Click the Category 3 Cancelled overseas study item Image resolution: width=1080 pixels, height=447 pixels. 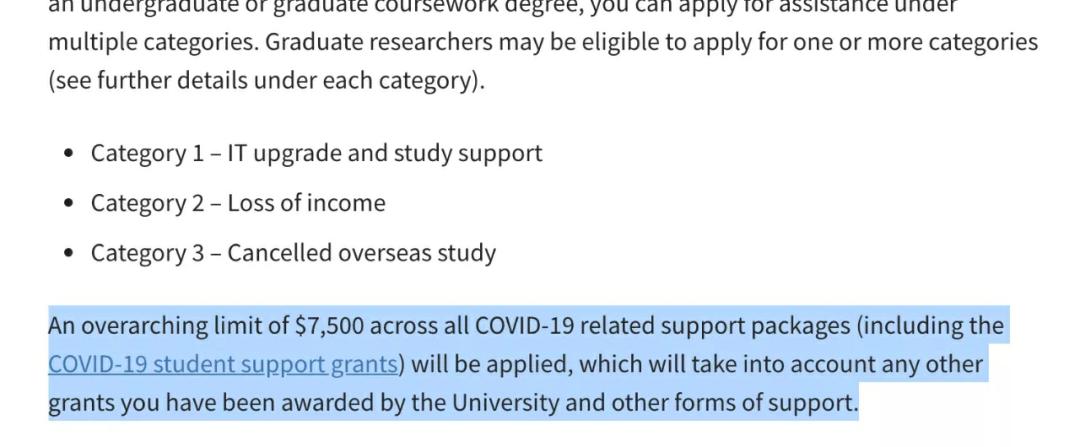point(292,253)
